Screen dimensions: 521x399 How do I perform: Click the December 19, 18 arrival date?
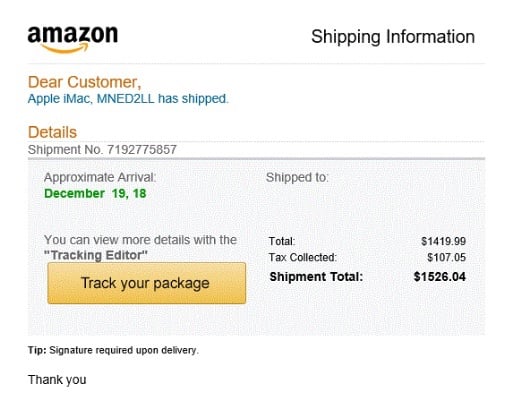[x=95, y=194]
